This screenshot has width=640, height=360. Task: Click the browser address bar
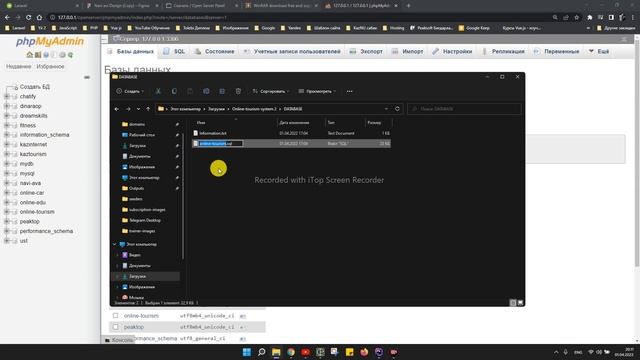point(300,18)
